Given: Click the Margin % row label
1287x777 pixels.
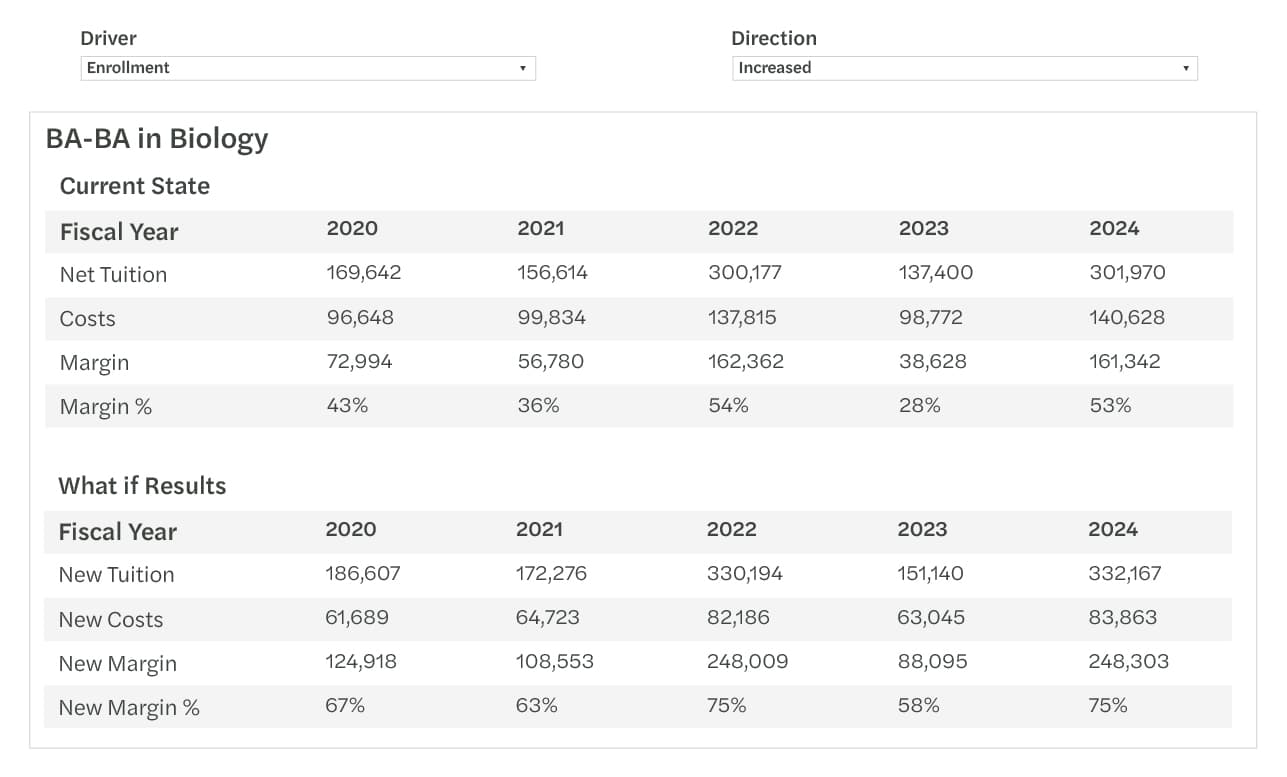Looking at the screenshot, I should [105, 406].
